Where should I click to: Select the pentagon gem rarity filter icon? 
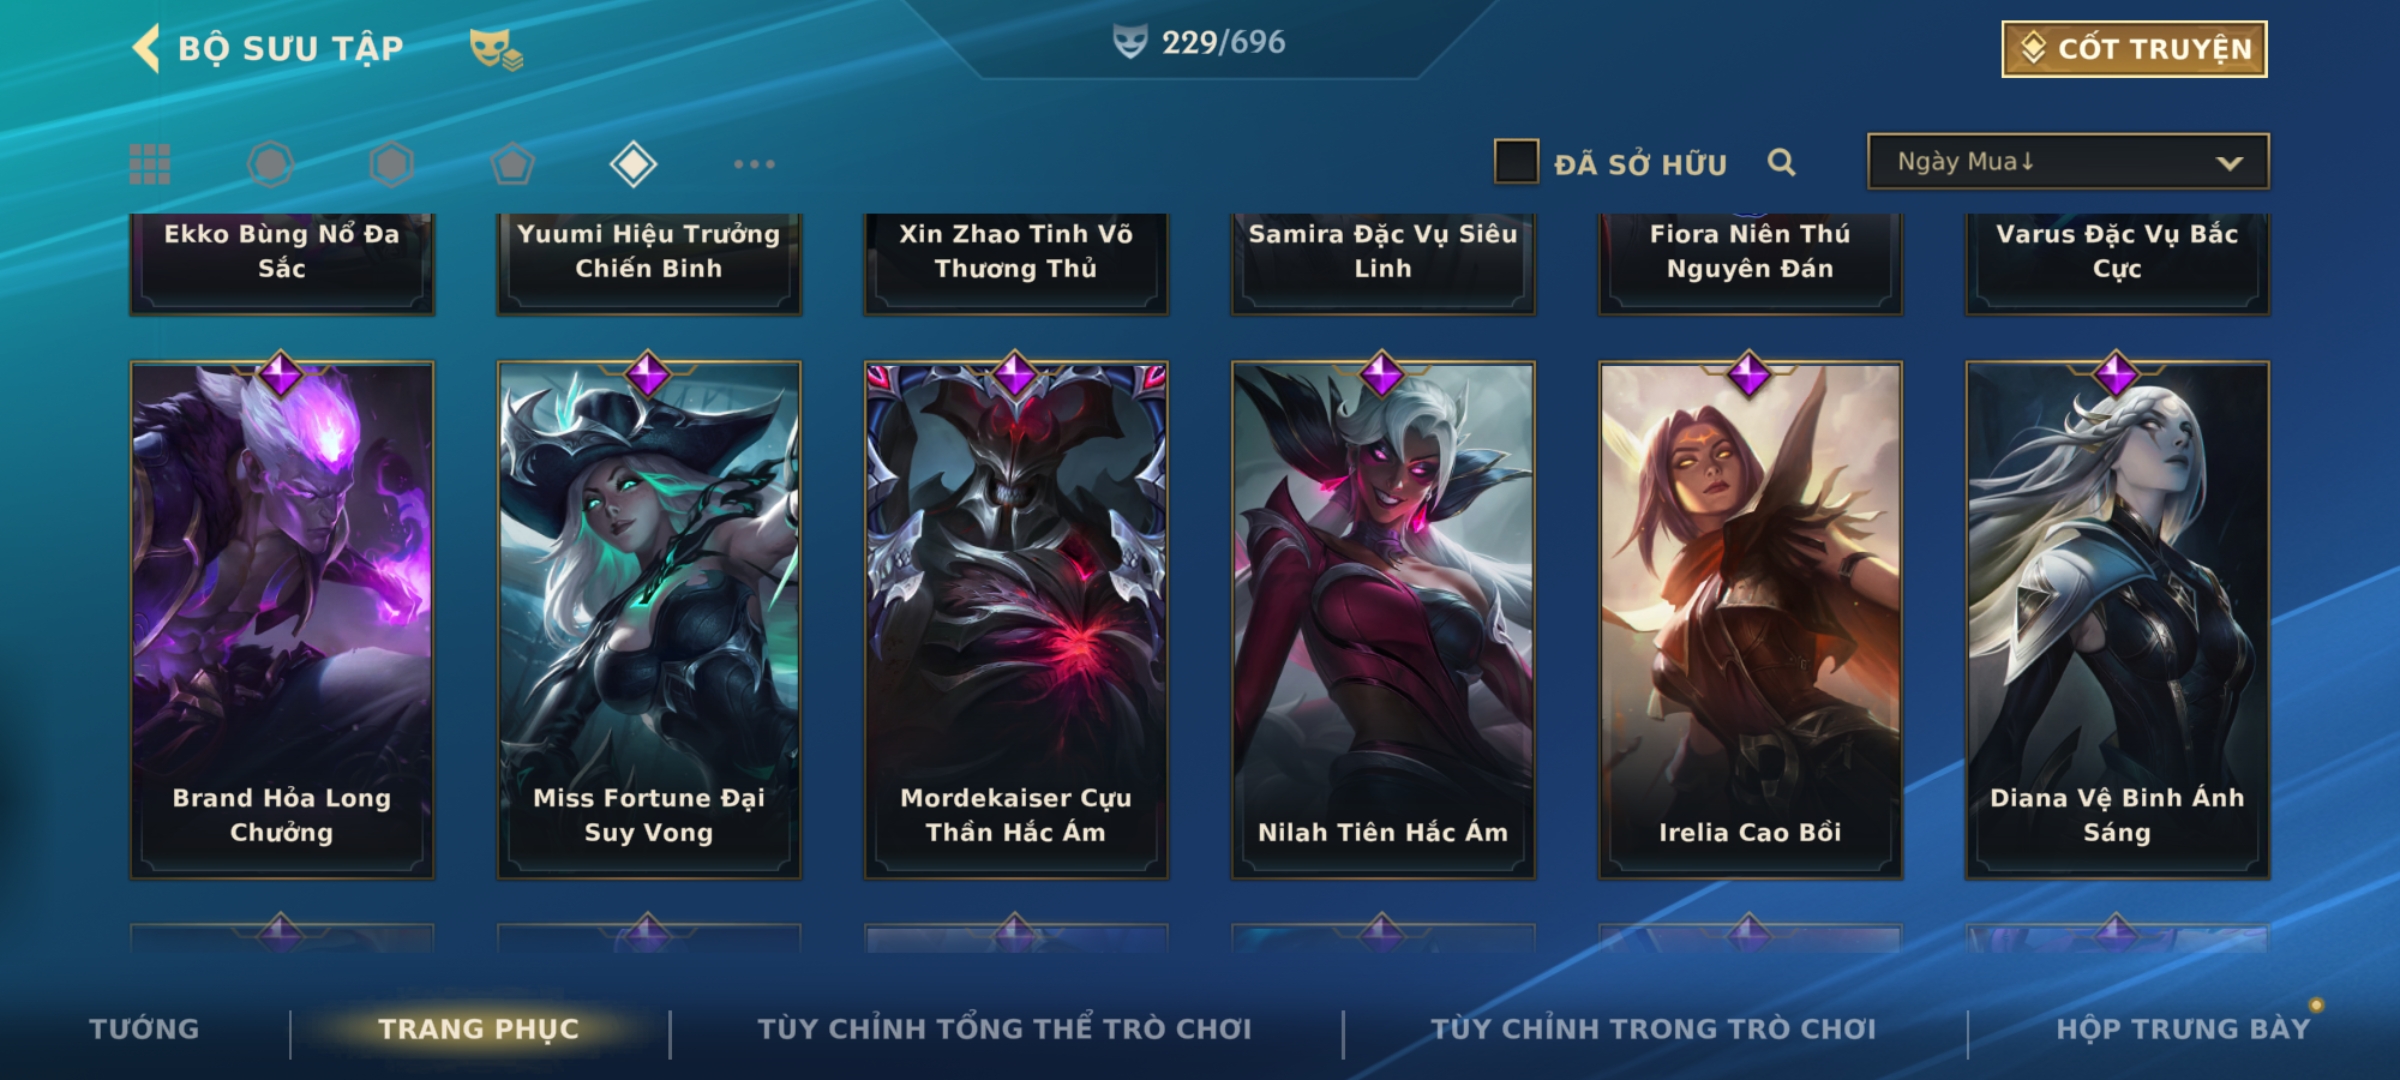pos(513,164)
